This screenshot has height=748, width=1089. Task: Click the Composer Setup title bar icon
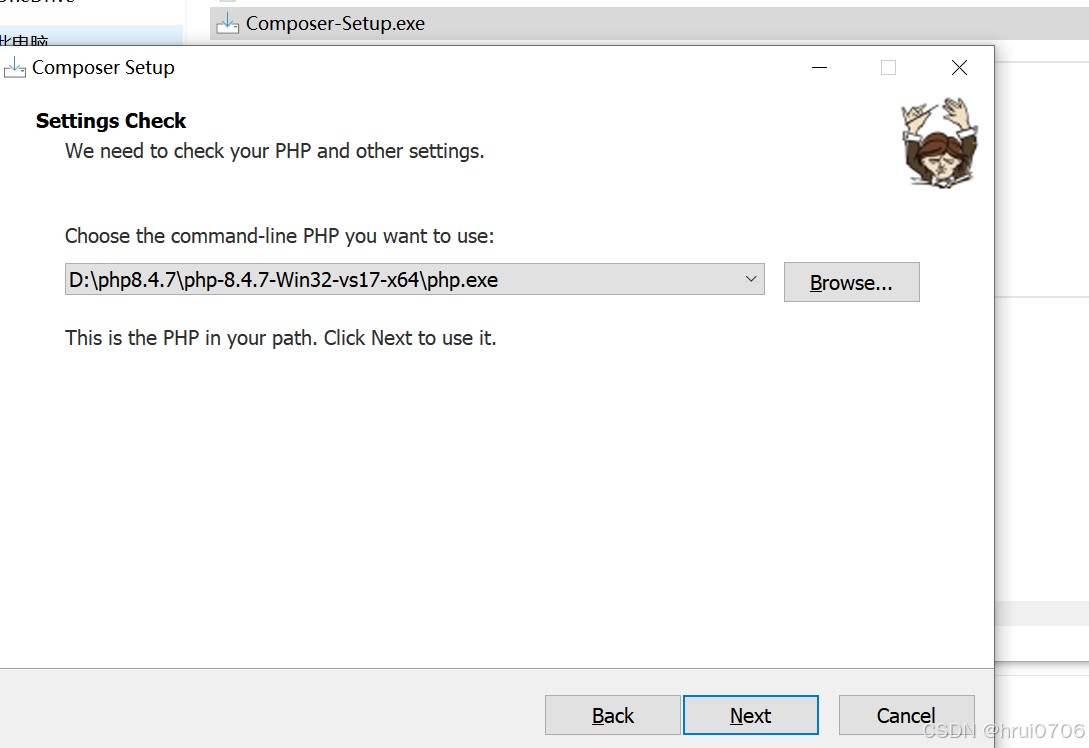[x=14, y=67]
